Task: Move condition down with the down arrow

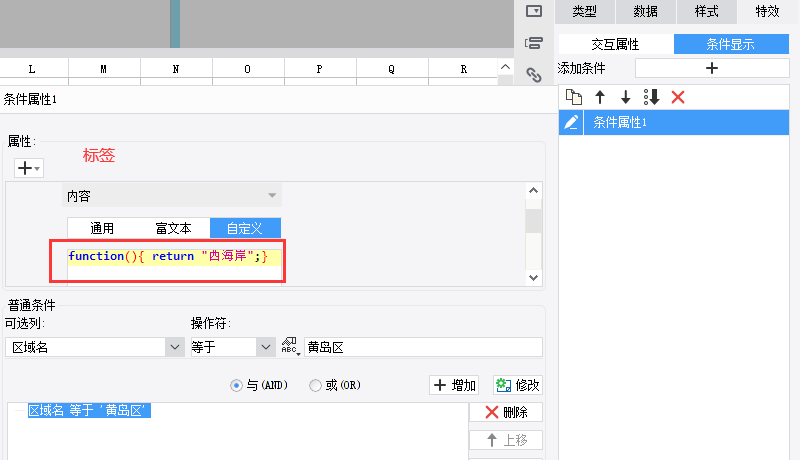Action: pyautogui.click(x=625, y=97)
